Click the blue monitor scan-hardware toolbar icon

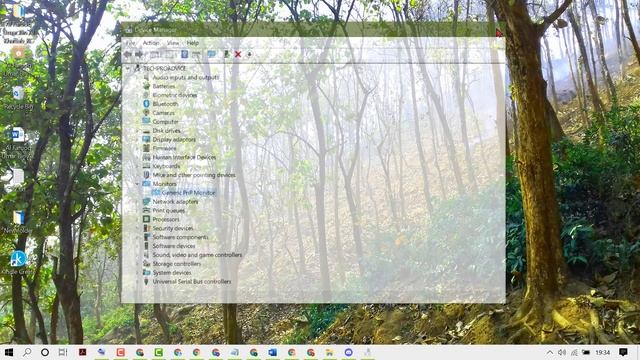[x=211, y=54]
